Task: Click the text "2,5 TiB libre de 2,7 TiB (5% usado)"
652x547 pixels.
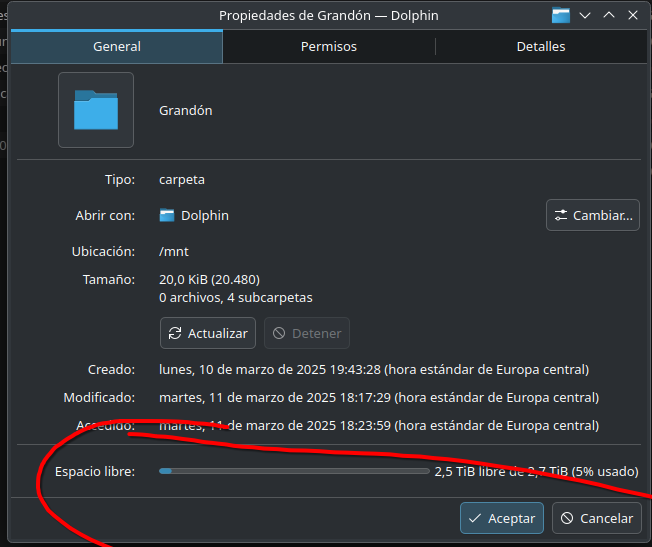Action: (536, 471)
